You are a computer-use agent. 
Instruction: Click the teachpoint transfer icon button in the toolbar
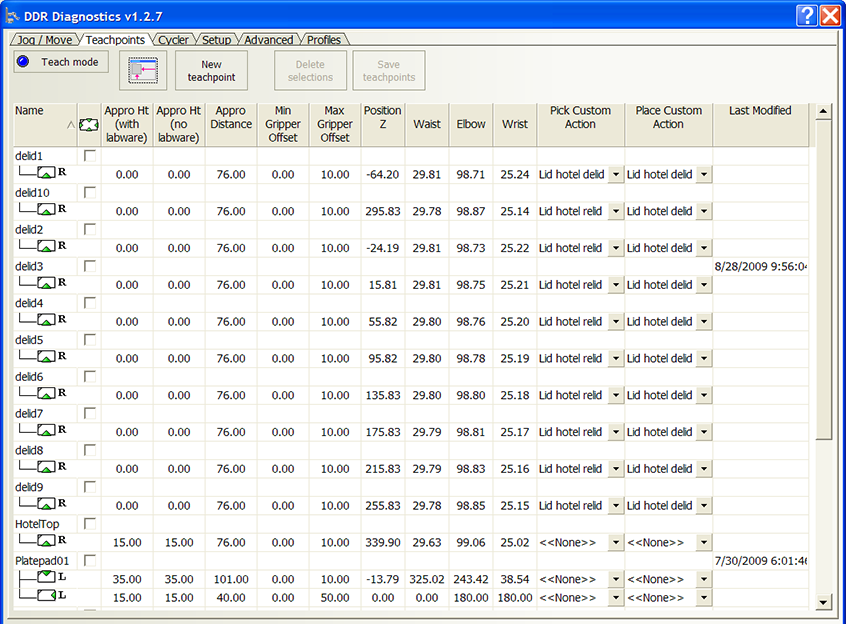(x=143, y=70)
